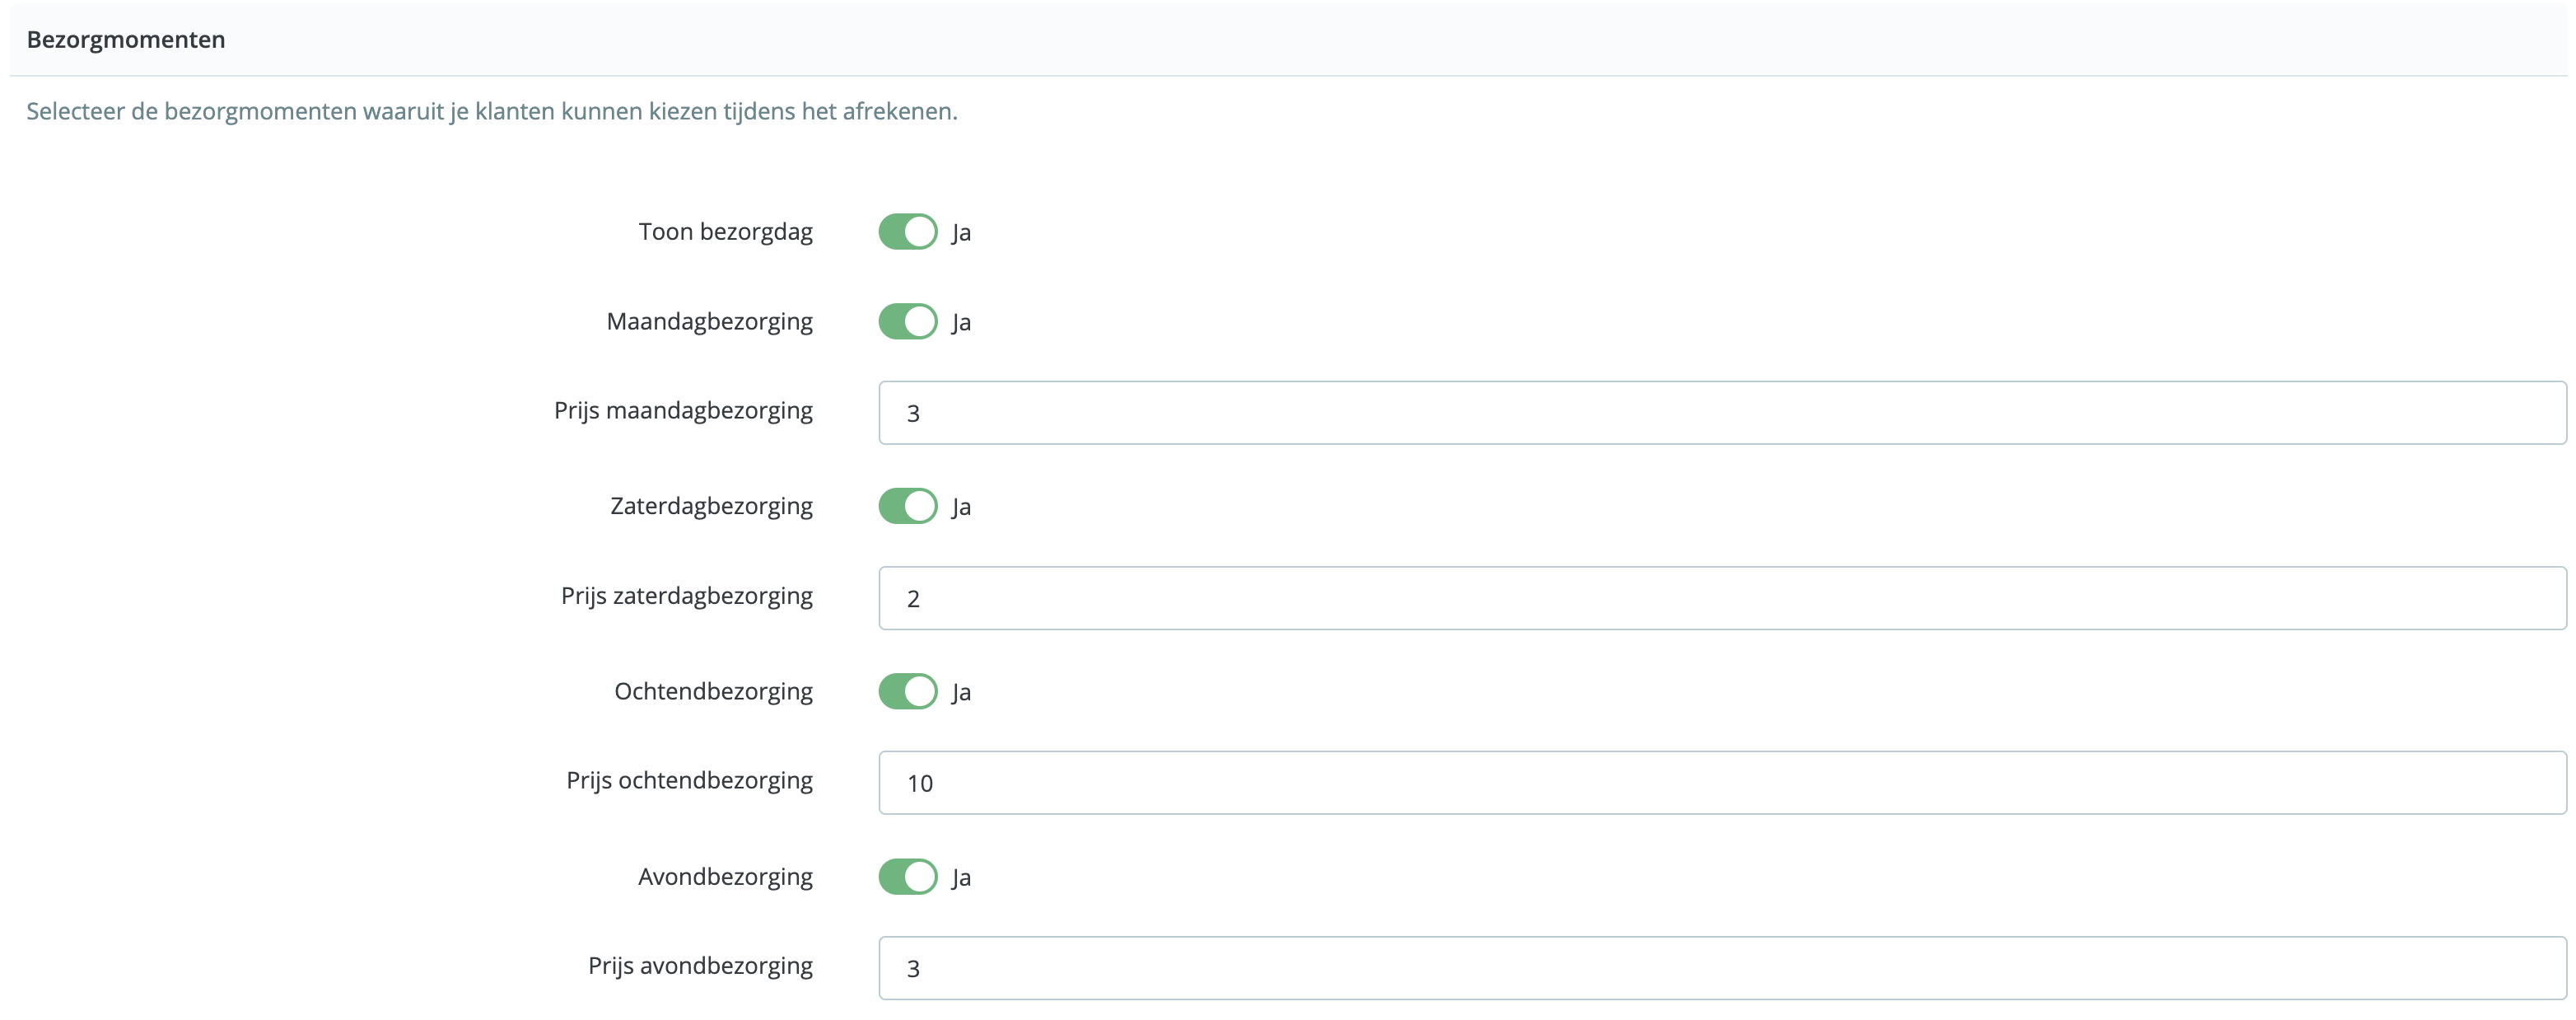The image size is (2576, 1020).
Task: Click the Bezorgmomenten section header
Action: click(126, 40)
